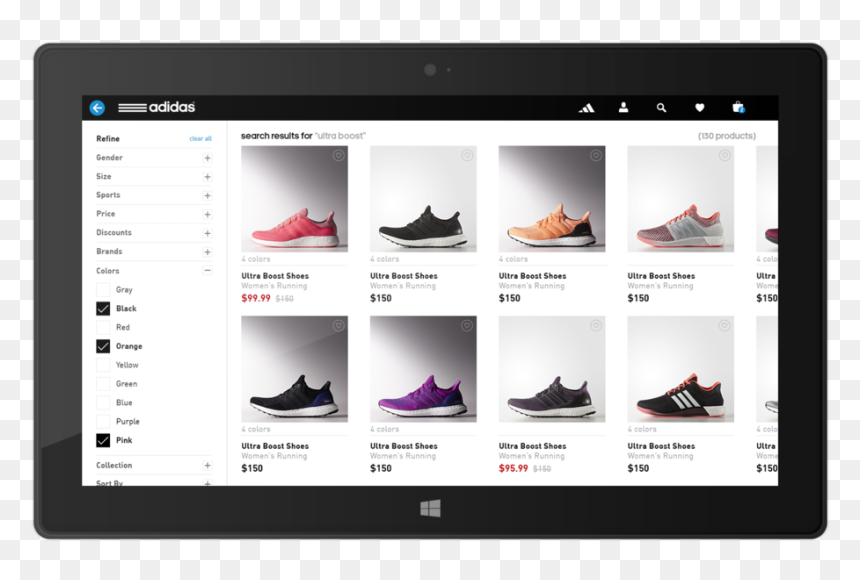Expand the Price filter
Viewport: 860px width, 580px height.
[207, 214]
